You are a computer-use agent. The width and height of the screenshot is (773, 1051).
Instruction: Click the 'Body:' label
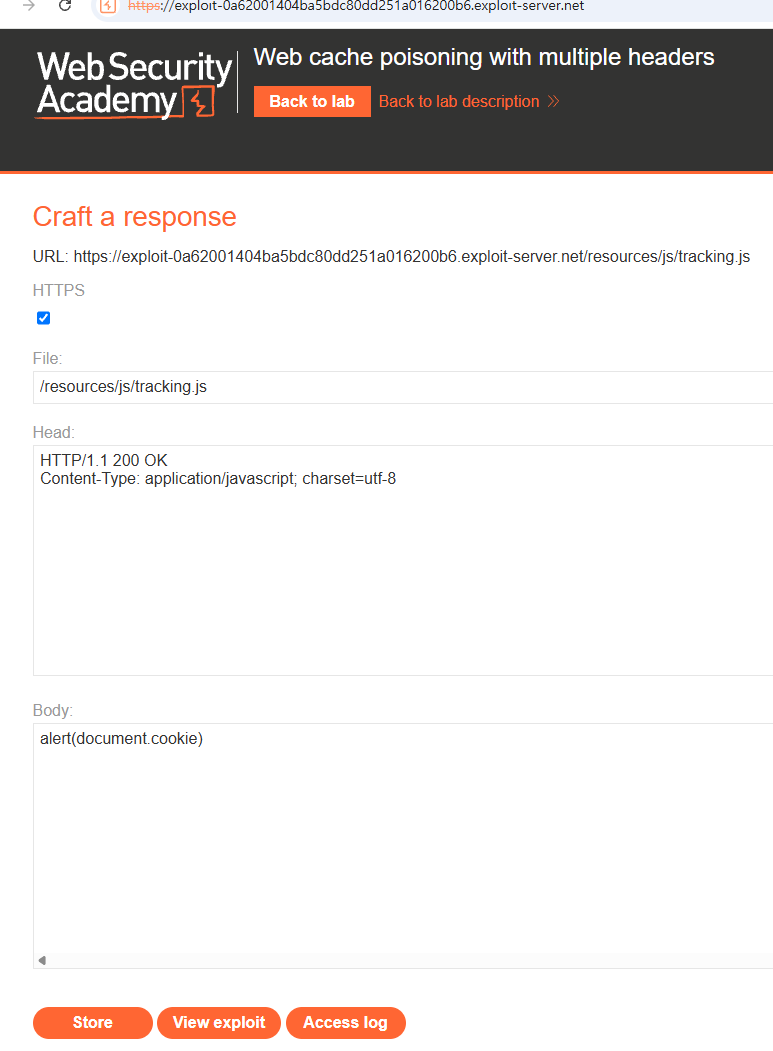[53, 710]
